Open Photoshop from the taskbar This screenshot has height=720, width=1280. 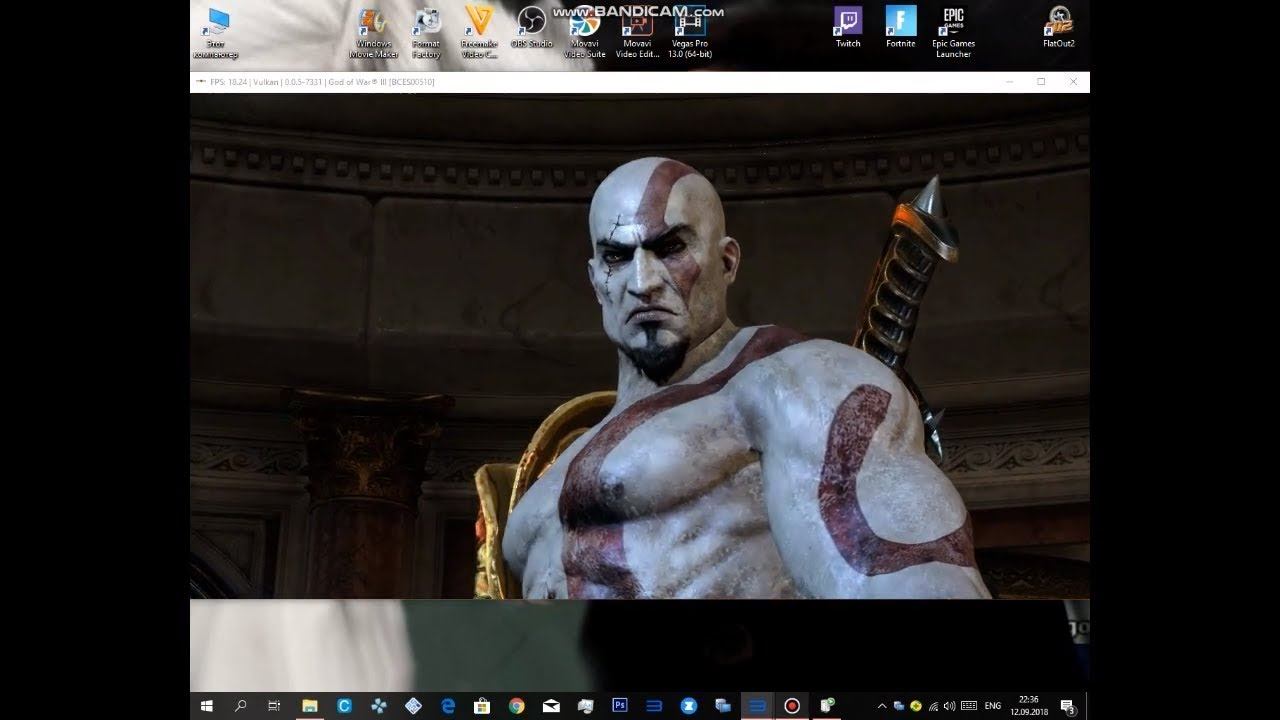[620, 705]
